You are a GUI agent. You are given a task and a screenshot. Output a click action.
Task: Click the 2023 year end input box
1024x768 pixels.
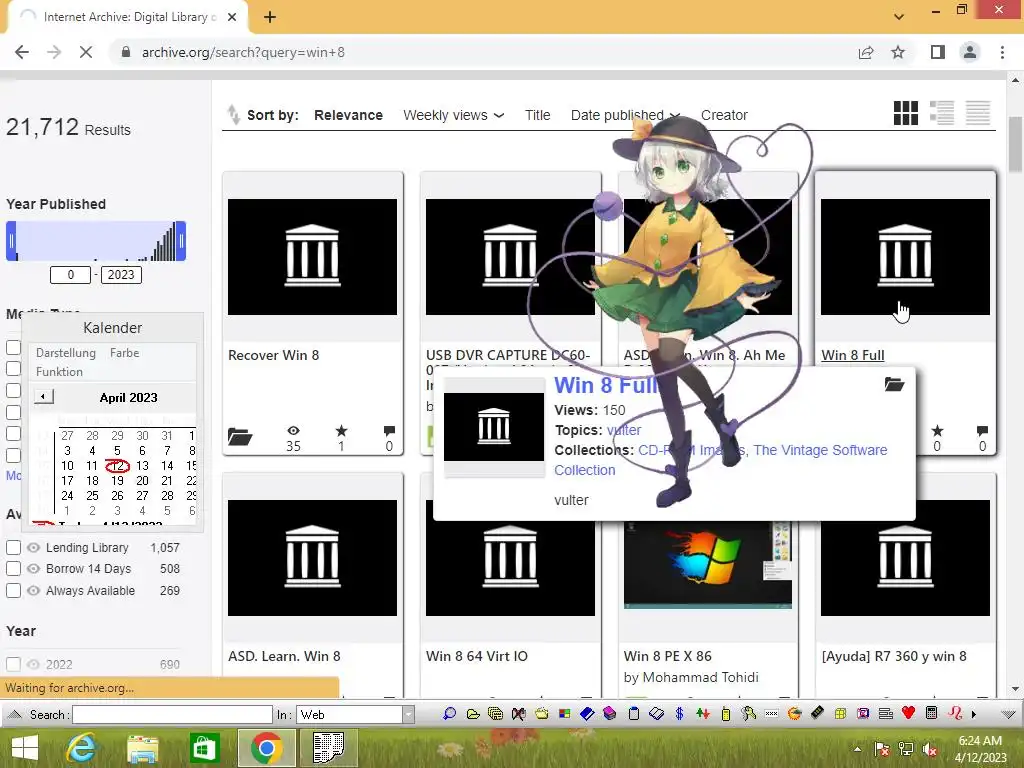(x=121, y=274)
